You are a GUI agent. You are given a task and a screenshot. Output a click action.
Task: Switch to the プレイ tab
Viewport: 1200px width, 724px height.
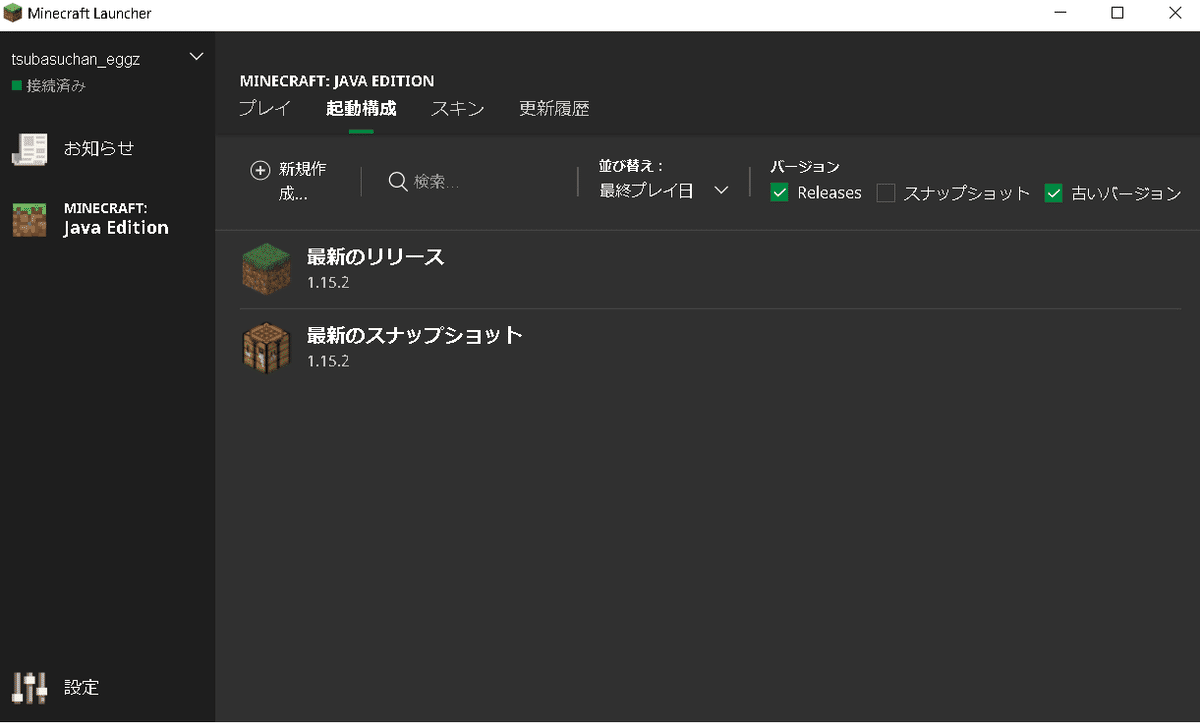tap(264, 109)
